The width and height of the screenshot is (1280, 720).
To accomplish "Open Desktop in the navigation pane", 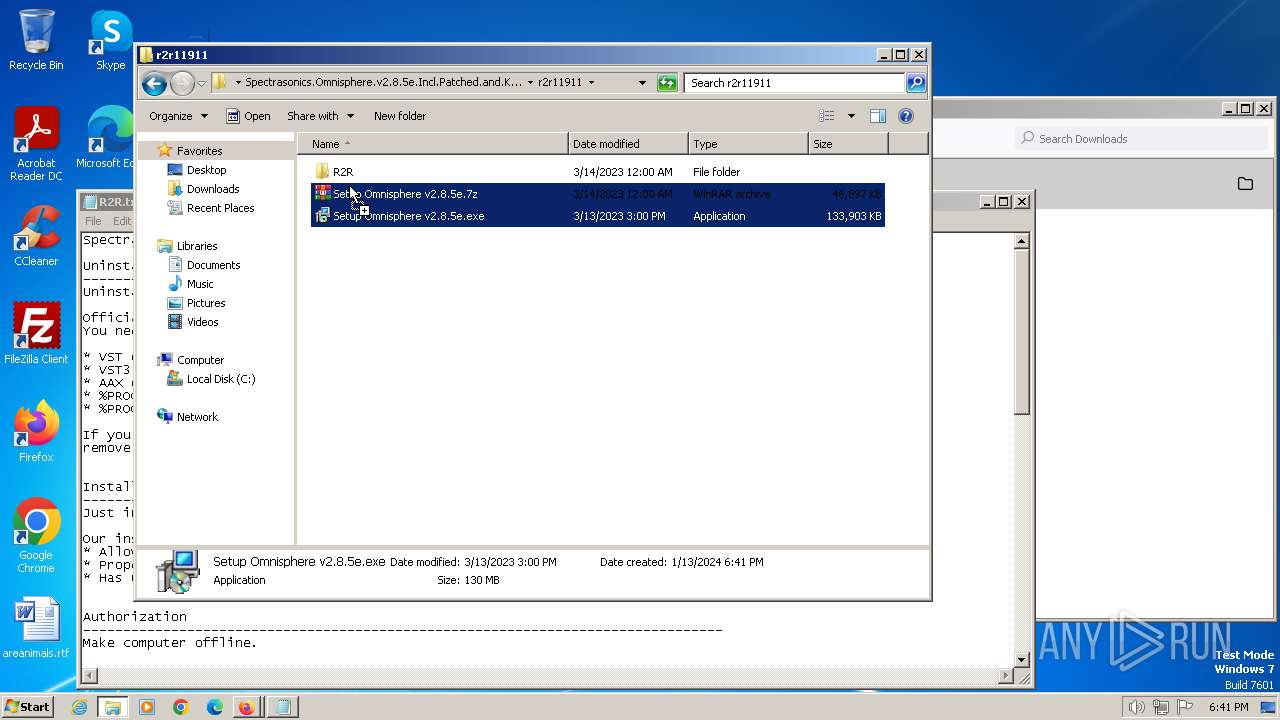I will coord(206,170).
